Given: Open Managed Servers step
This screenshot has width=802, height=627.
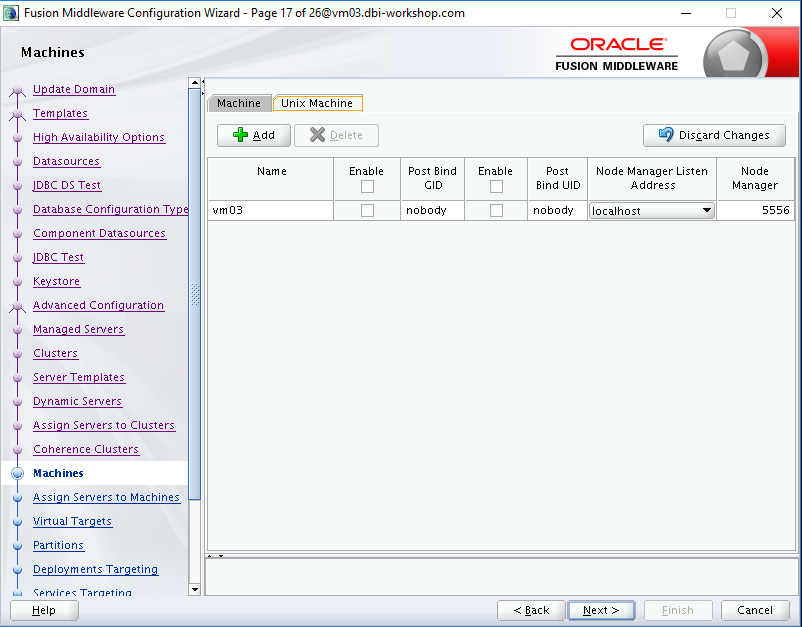Looking at the screenshot, I should pyautogui.click(x=78, y=329).
